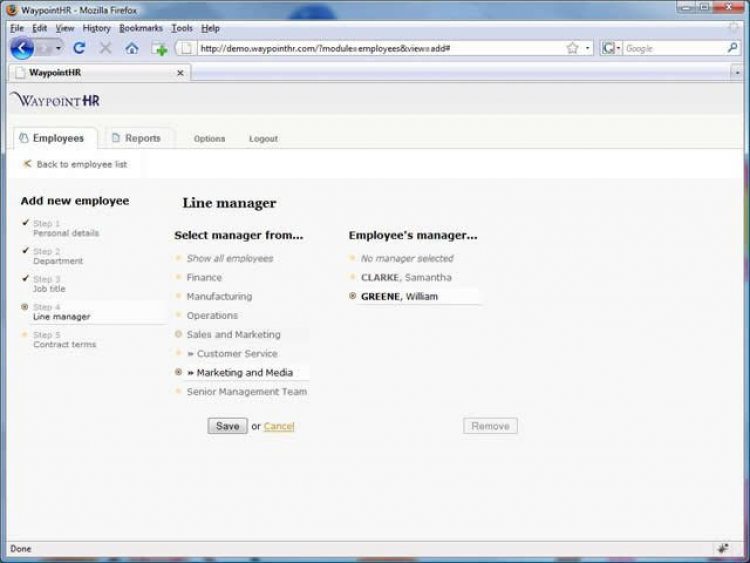Click the Save button
Image resolution: width=750 pixels, height=563 pixels.
tap(227, 426)
